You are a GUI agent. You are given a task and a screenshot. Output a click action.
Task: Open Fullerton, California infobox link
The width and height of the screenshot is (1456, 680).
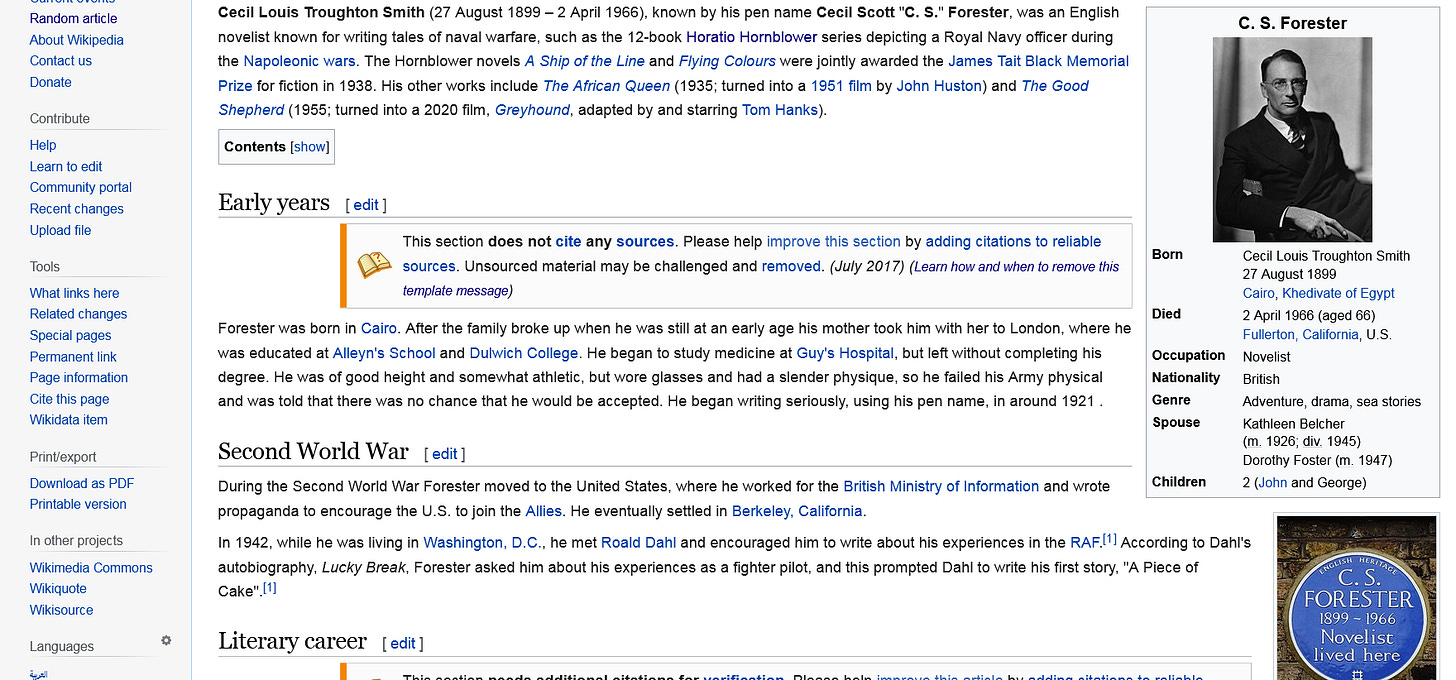coord(1300,334)
